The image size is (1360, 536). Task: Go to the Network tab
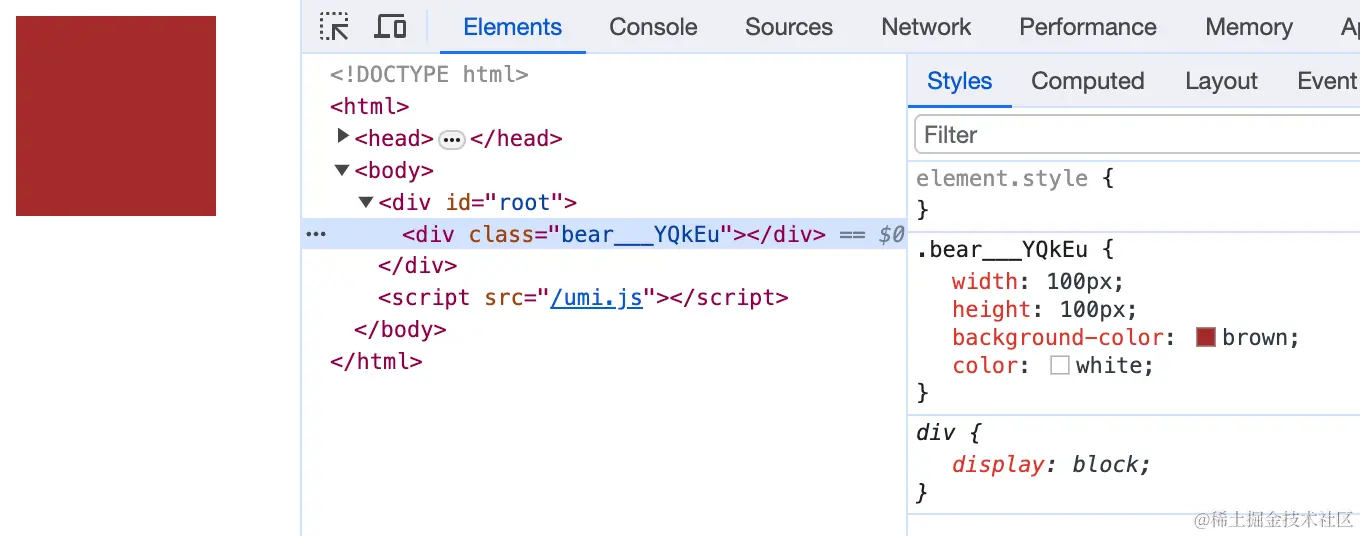click(926, 27)
